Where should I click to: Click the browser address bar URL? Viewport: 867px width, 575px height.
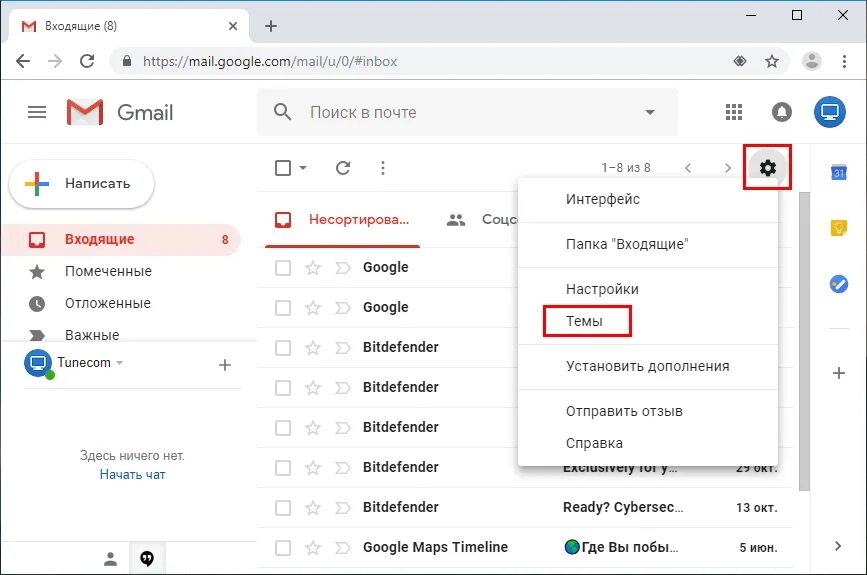coord(270,61)
